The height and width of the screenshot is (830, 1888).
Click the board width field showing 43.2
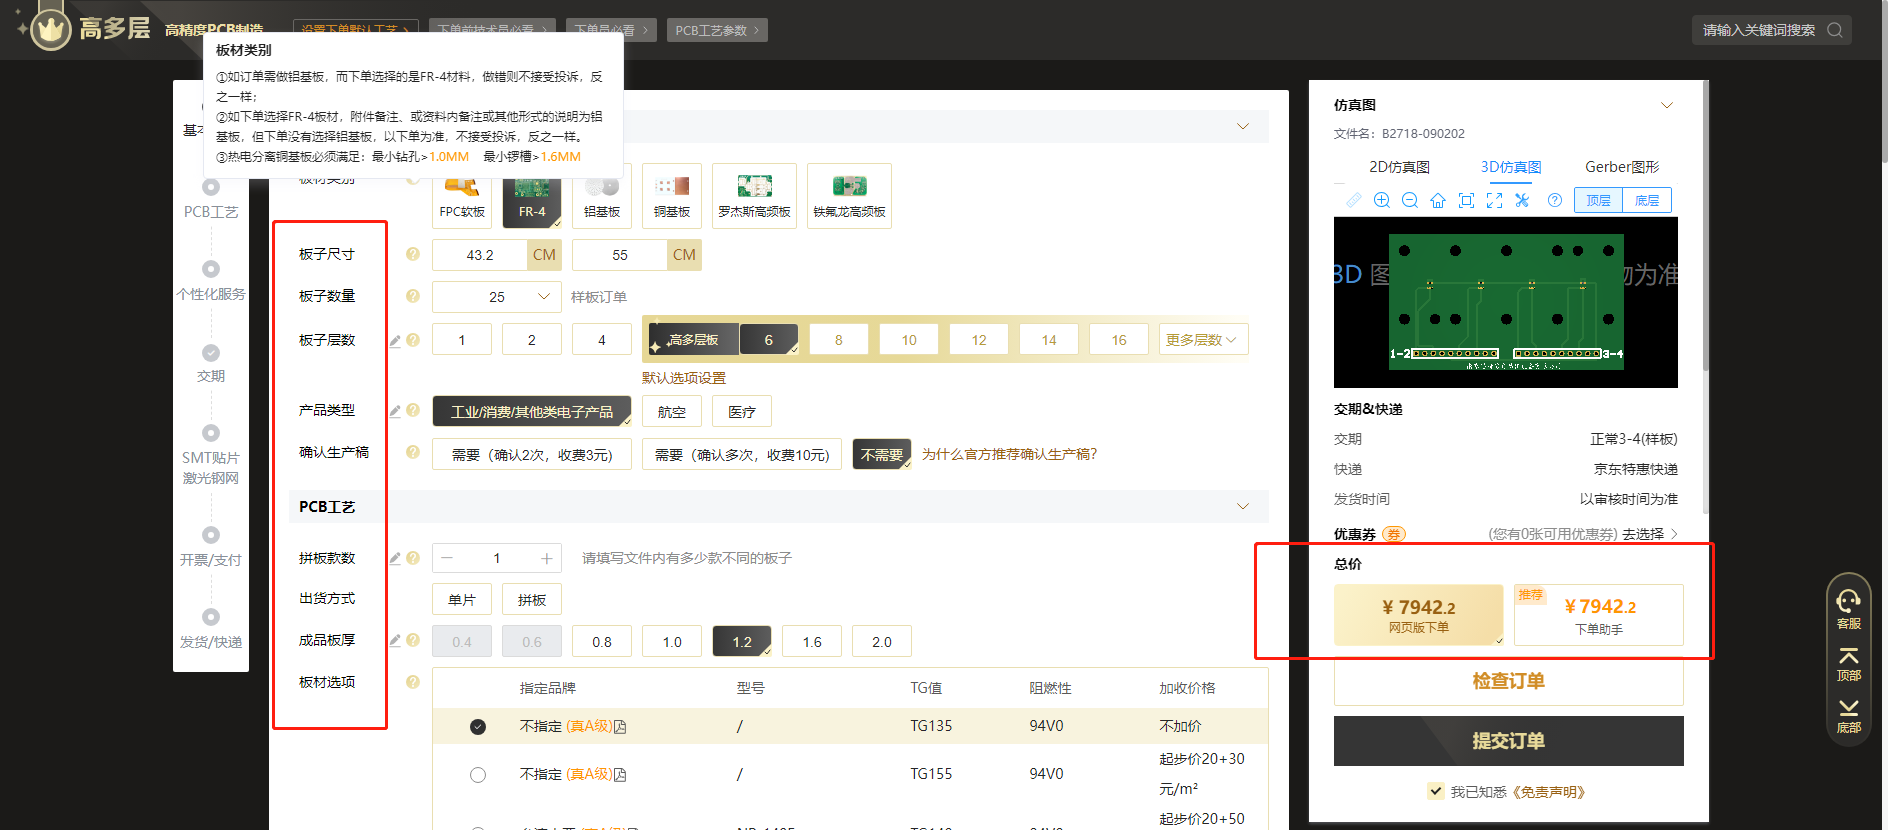click(480, 255)
